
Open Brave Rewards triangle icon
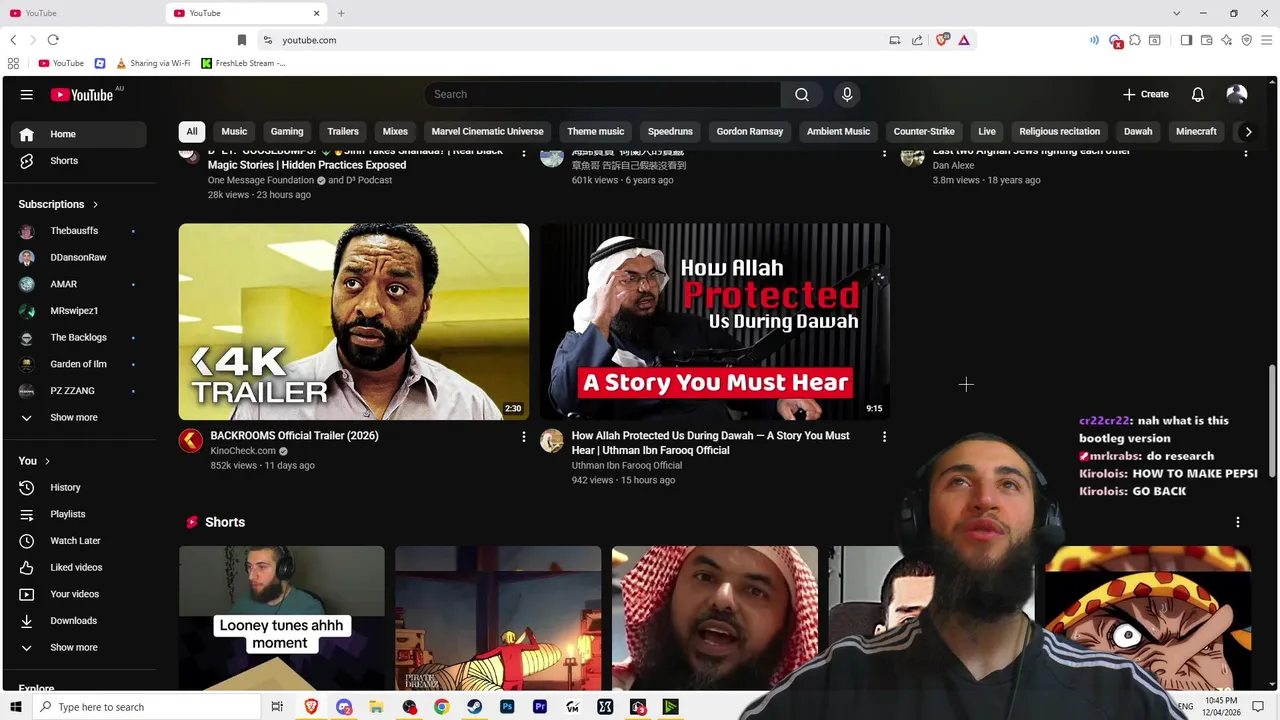coord(964,40)
